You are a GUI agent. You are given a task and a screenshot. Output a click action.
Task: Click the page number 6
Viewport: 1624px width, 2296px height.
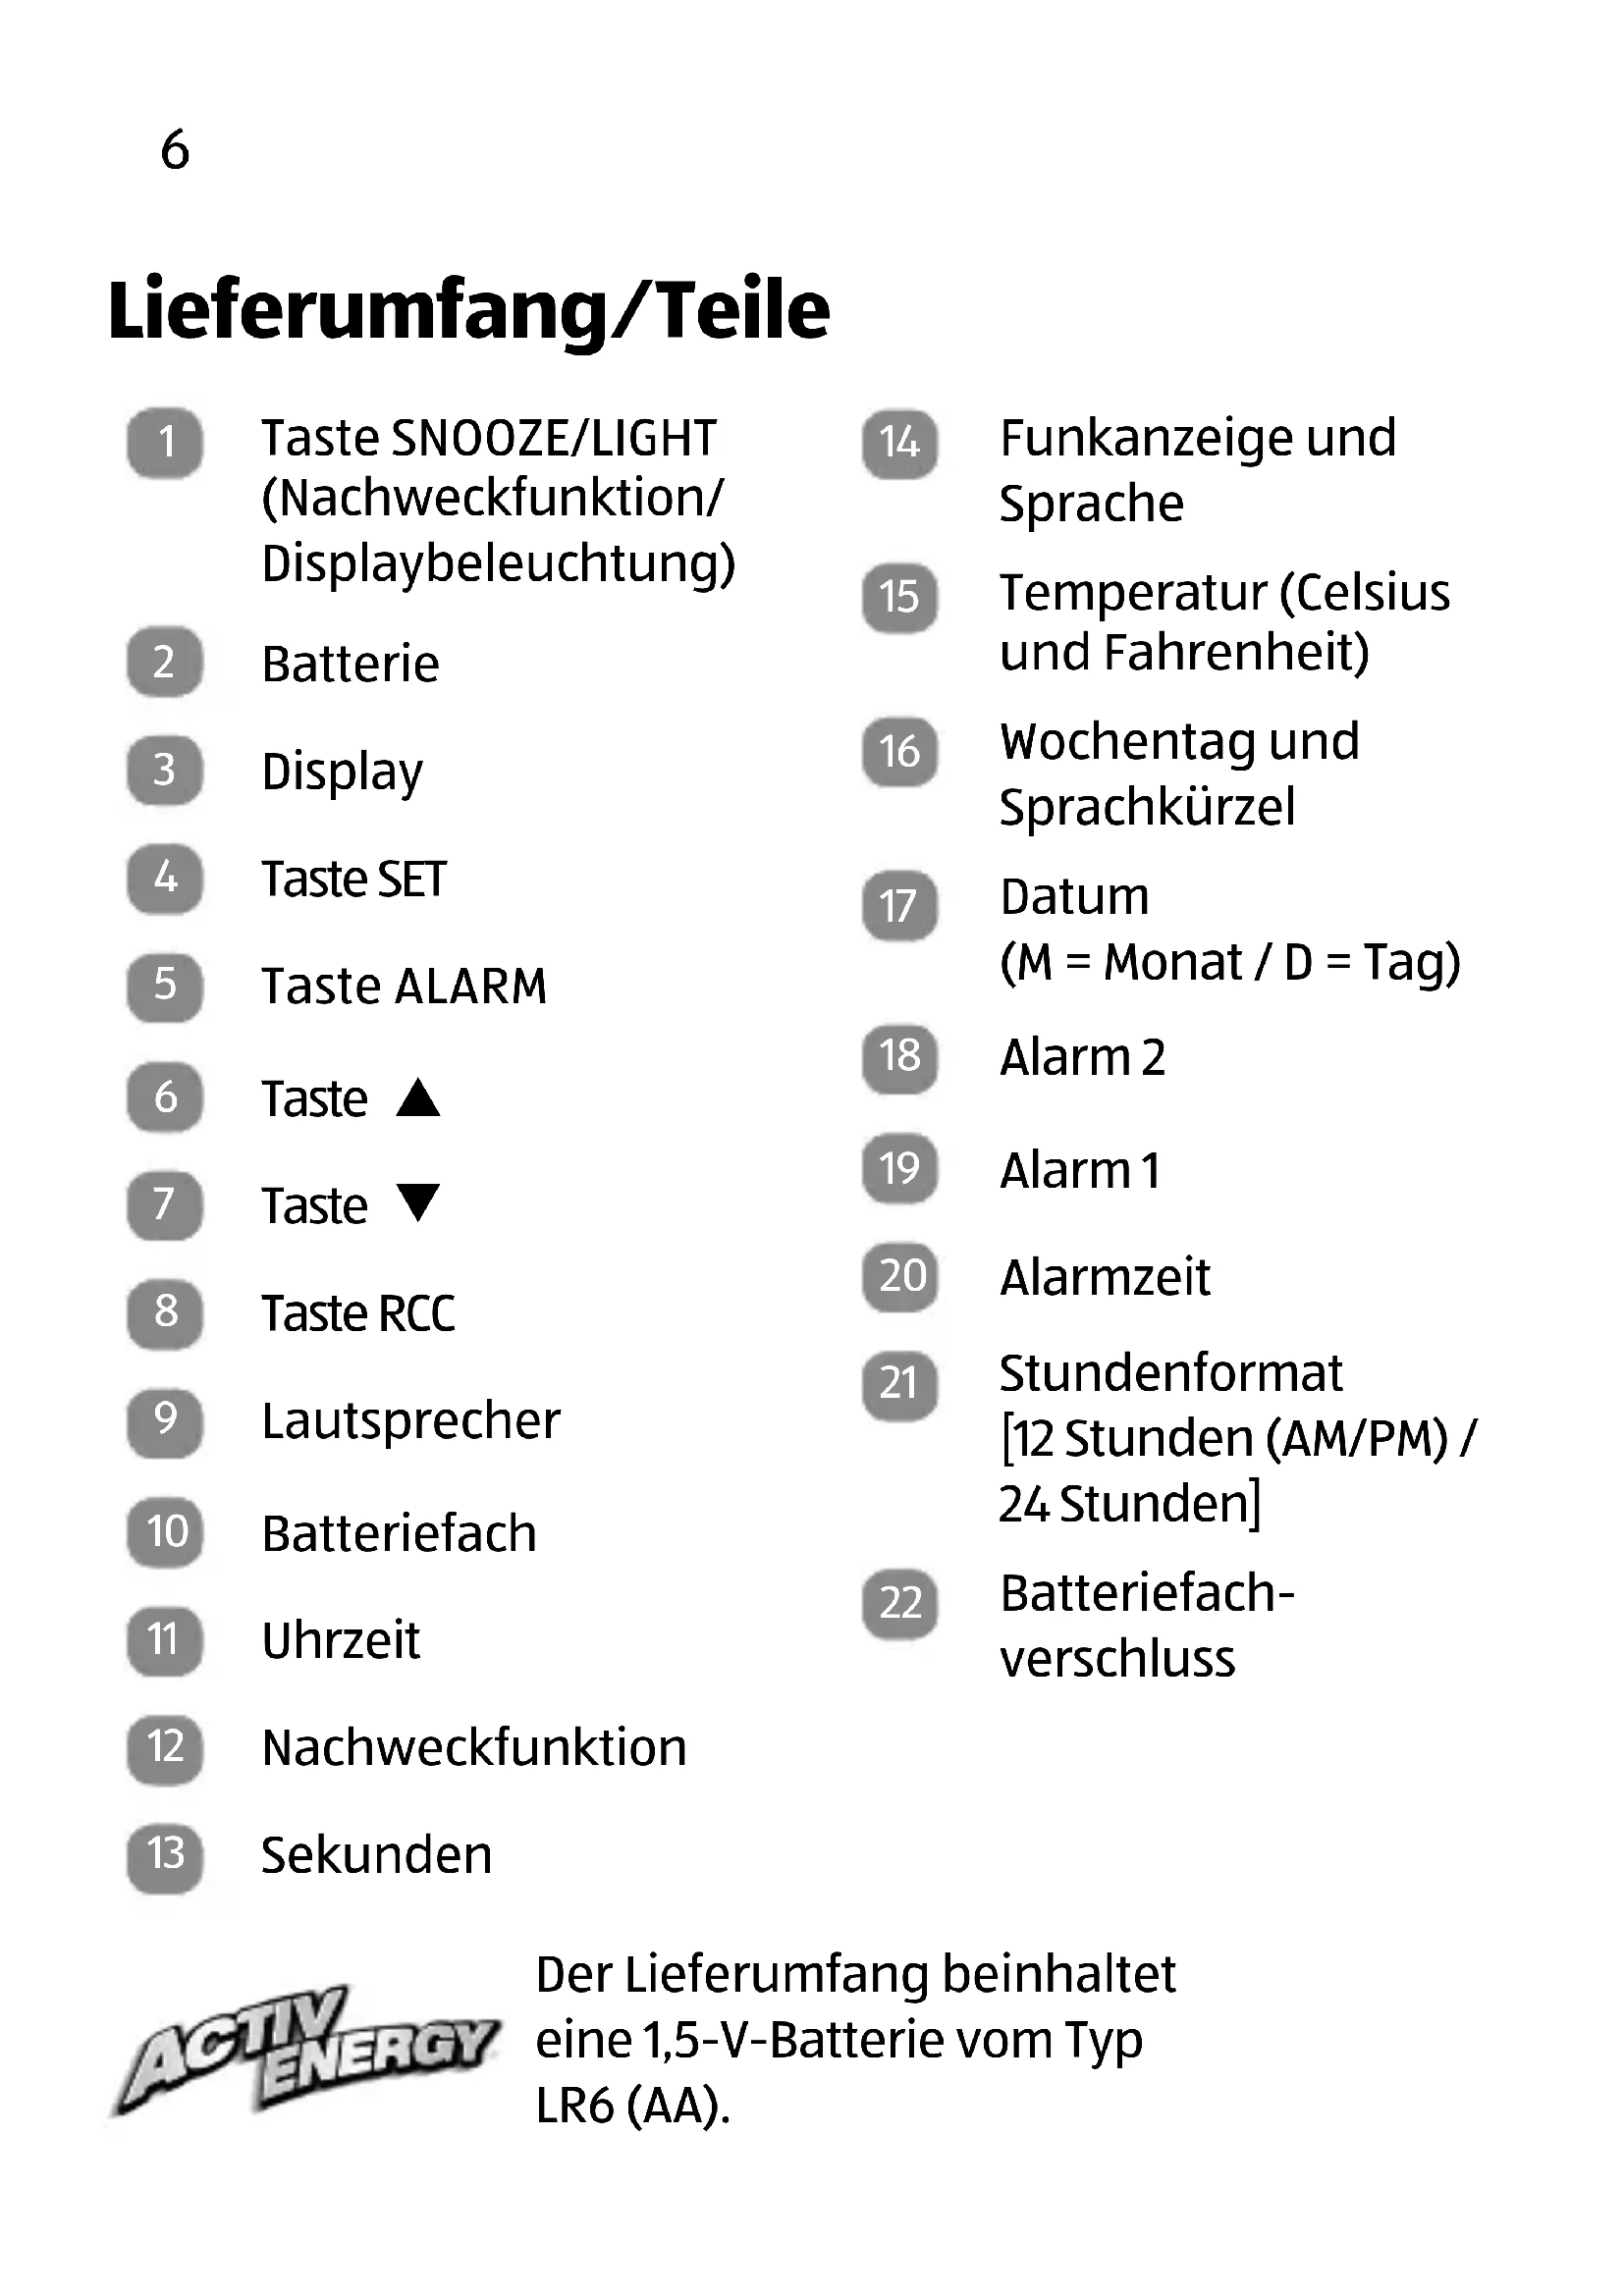click(x=175, y=150)
